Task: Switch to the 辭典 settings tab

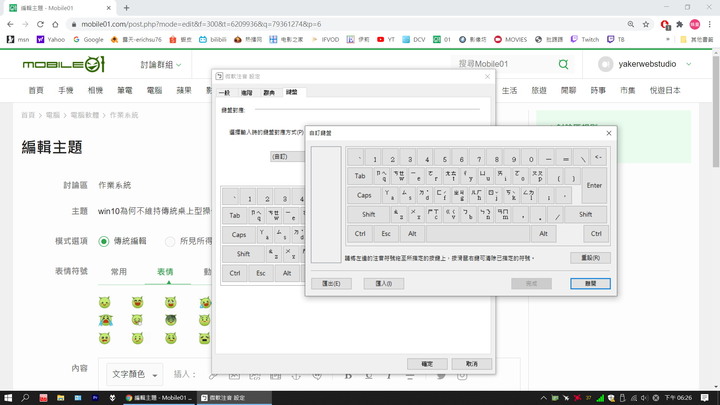Action: (269, 93)
